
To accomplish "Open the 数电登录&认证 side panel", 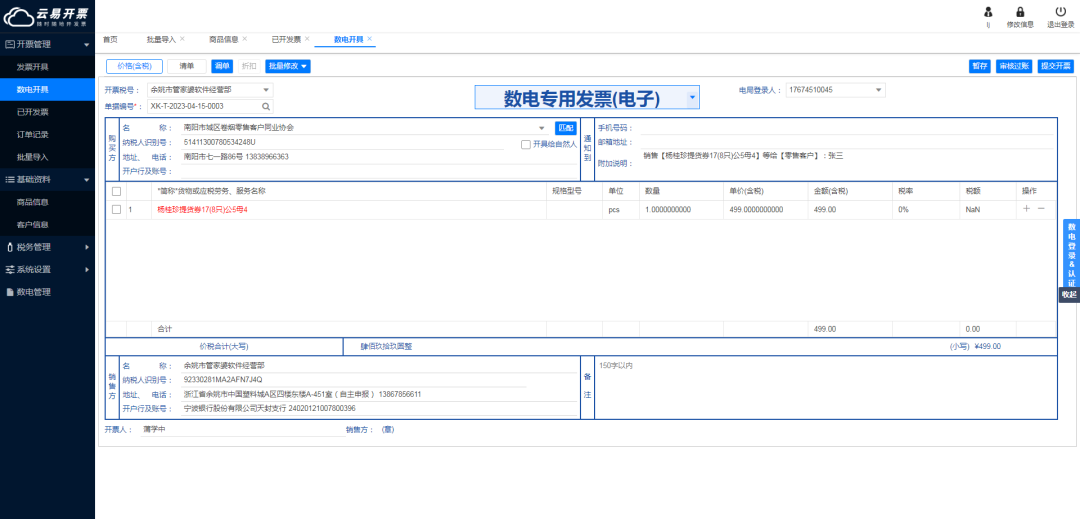I will click(1071, 254).
